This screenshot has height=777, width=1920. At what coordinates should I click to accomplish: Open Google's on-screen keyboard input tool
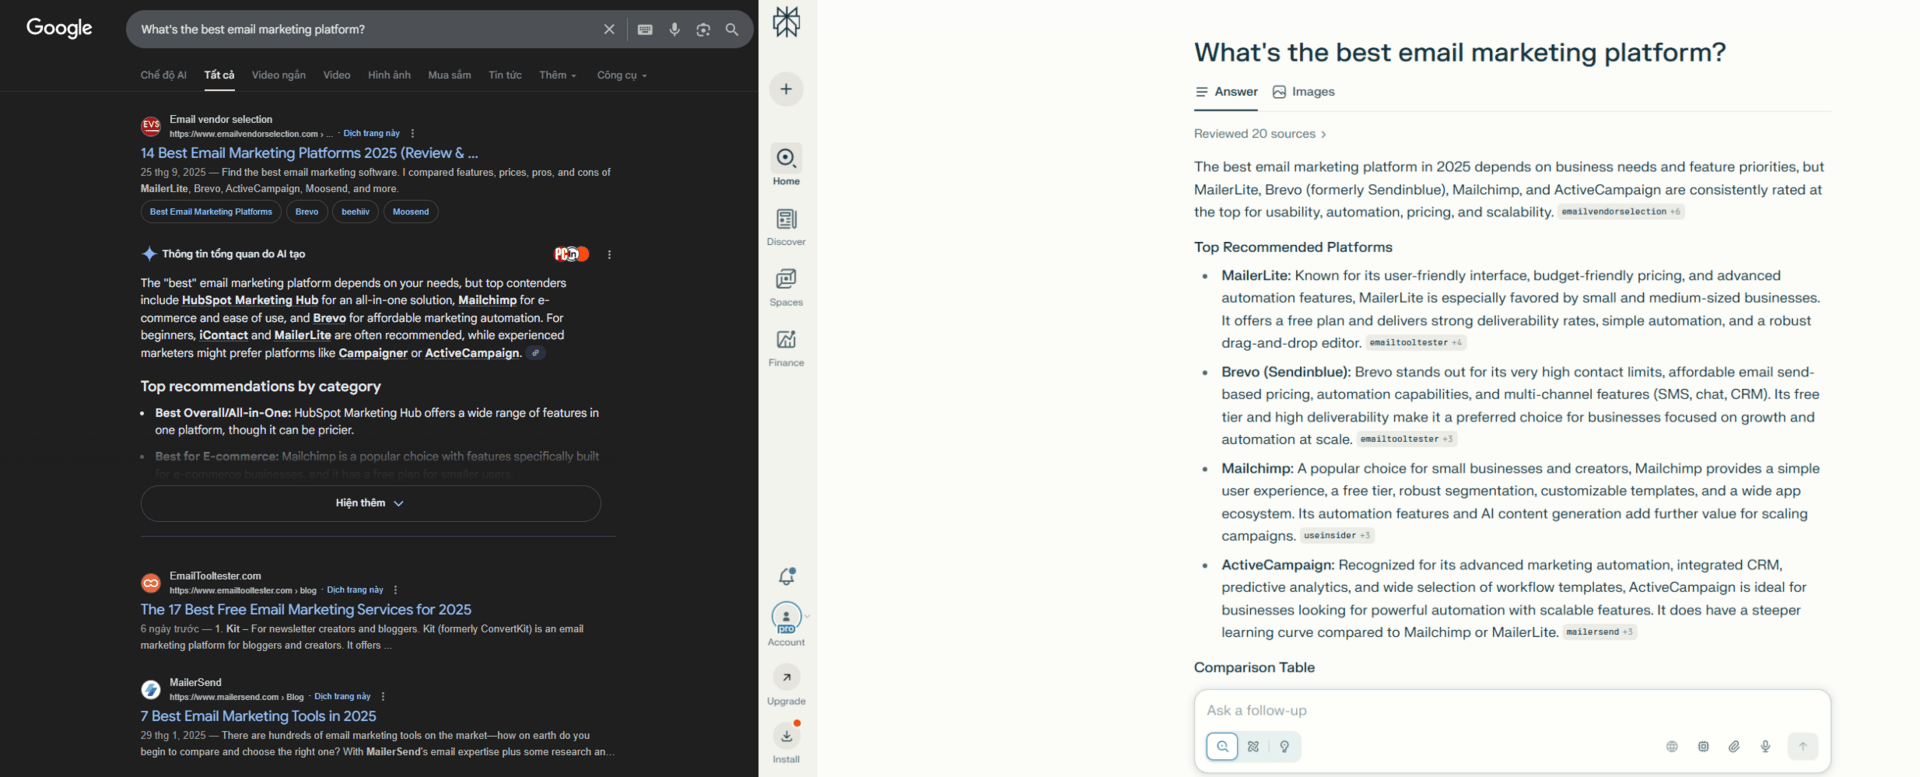[645, 29]
